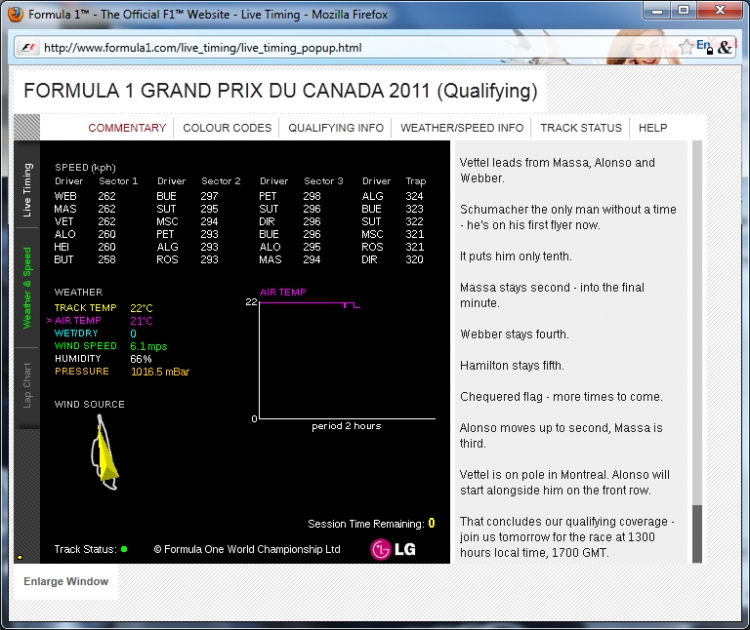The image size is (750, 630).
Task: Click the Sector 2 column header
Action: pyautogui.click(x=221, y=181)
